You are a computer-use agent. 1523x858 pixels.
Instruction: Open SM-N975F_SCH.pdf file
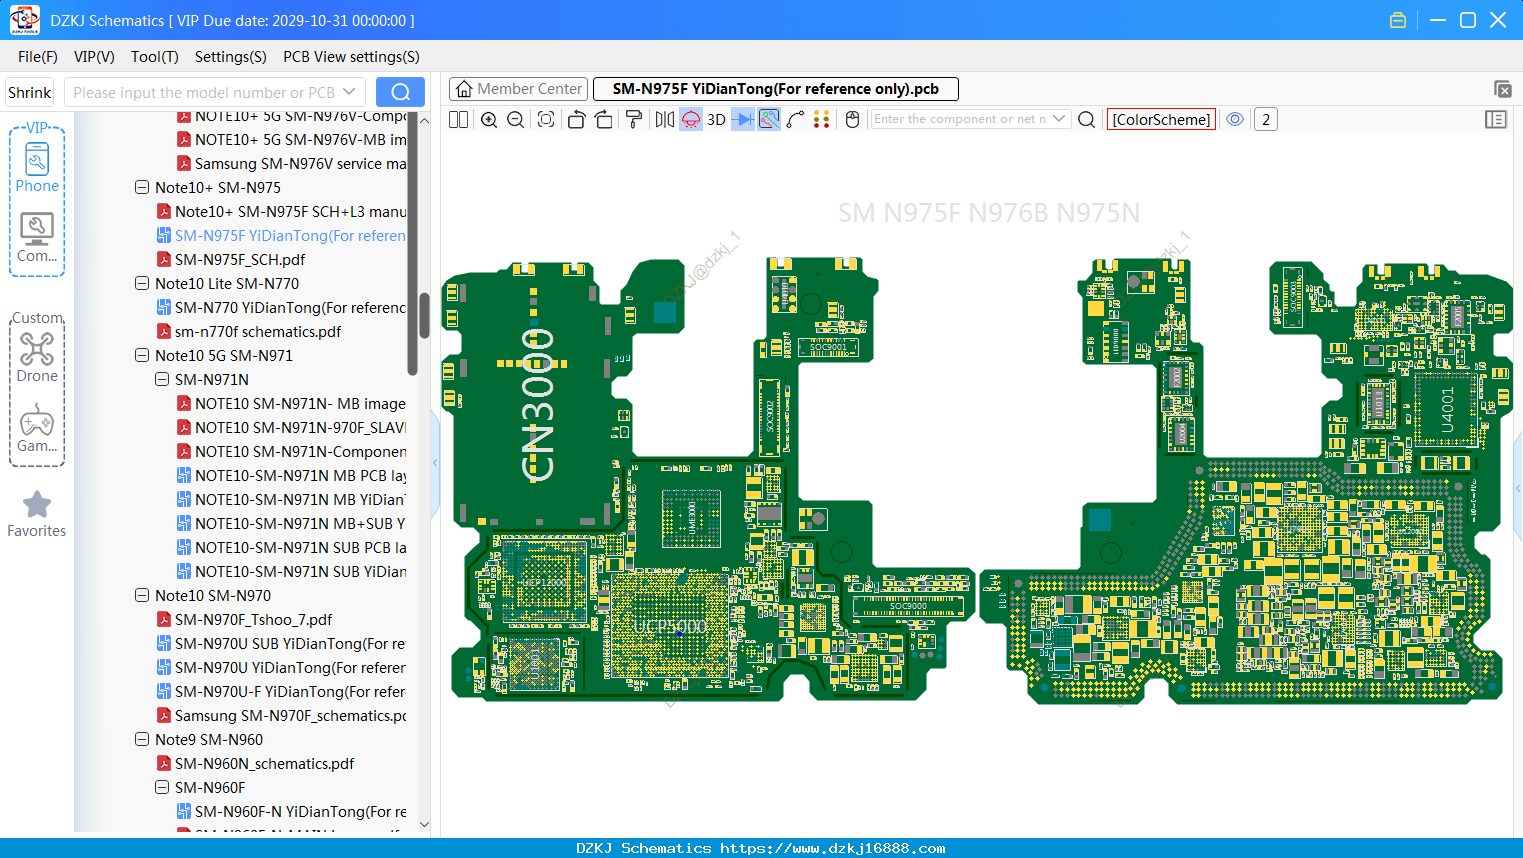coord(240,259)
